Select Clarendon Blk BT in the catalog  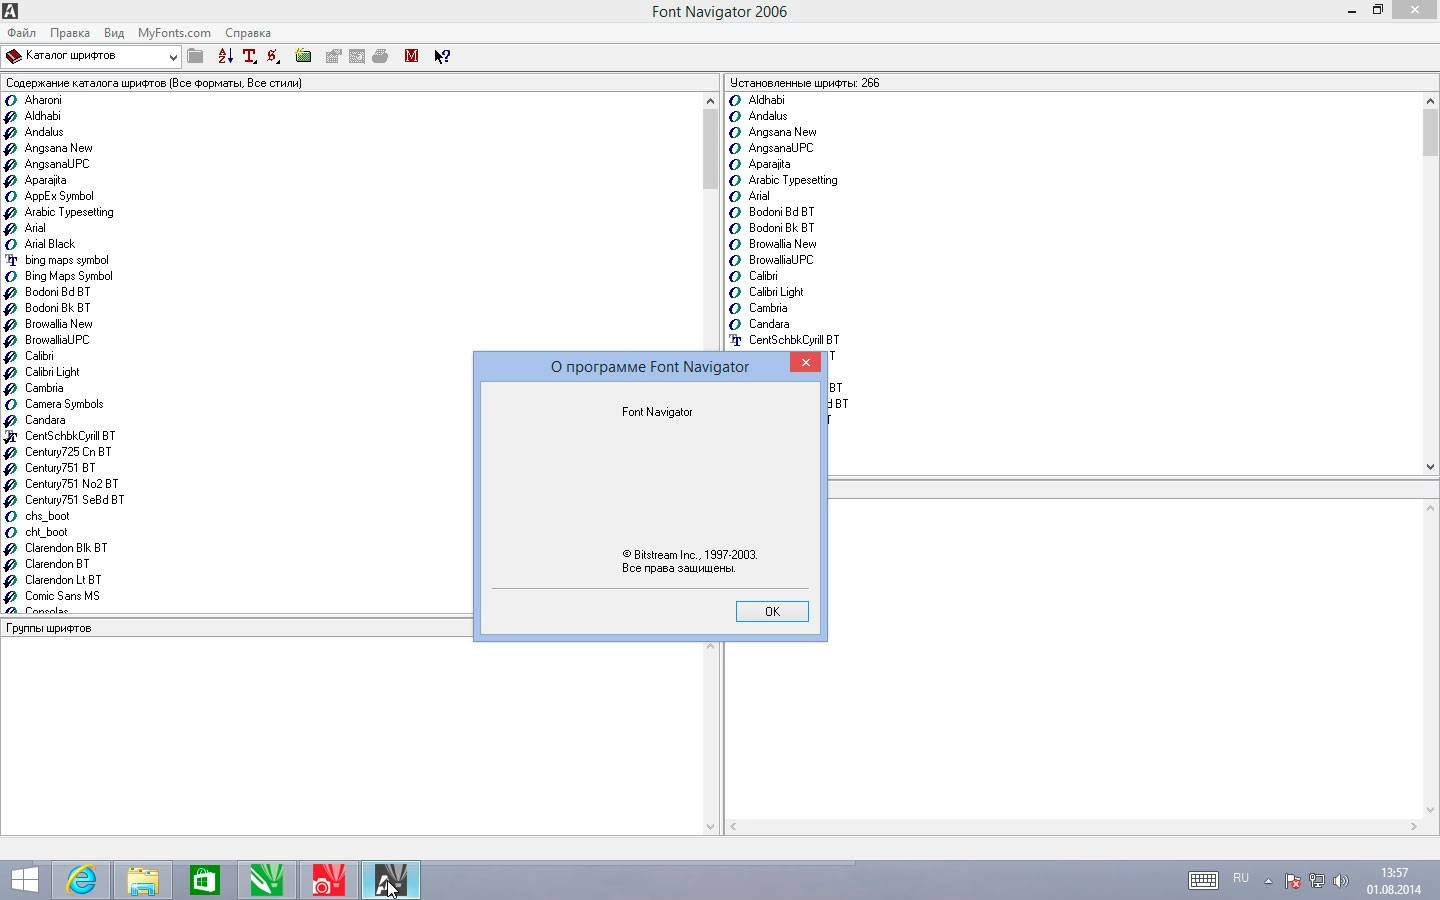pos(66,548)
